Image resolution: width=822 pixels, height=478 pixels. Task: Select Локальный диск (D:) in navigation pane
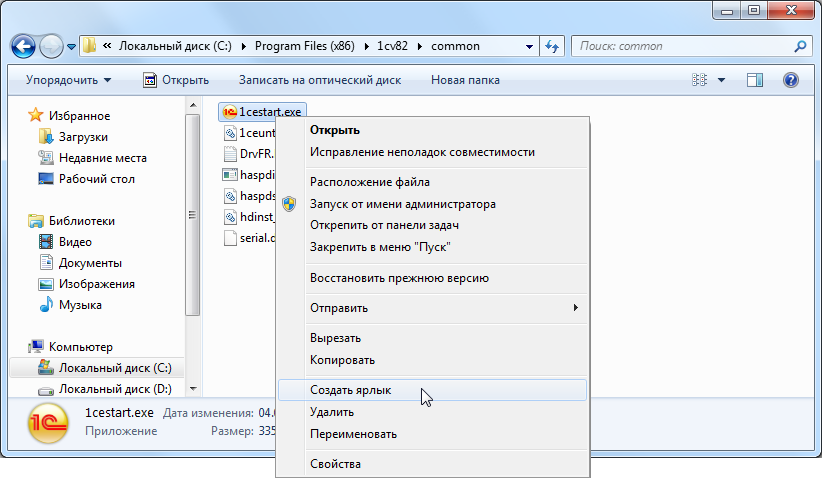tap(115, 389)
